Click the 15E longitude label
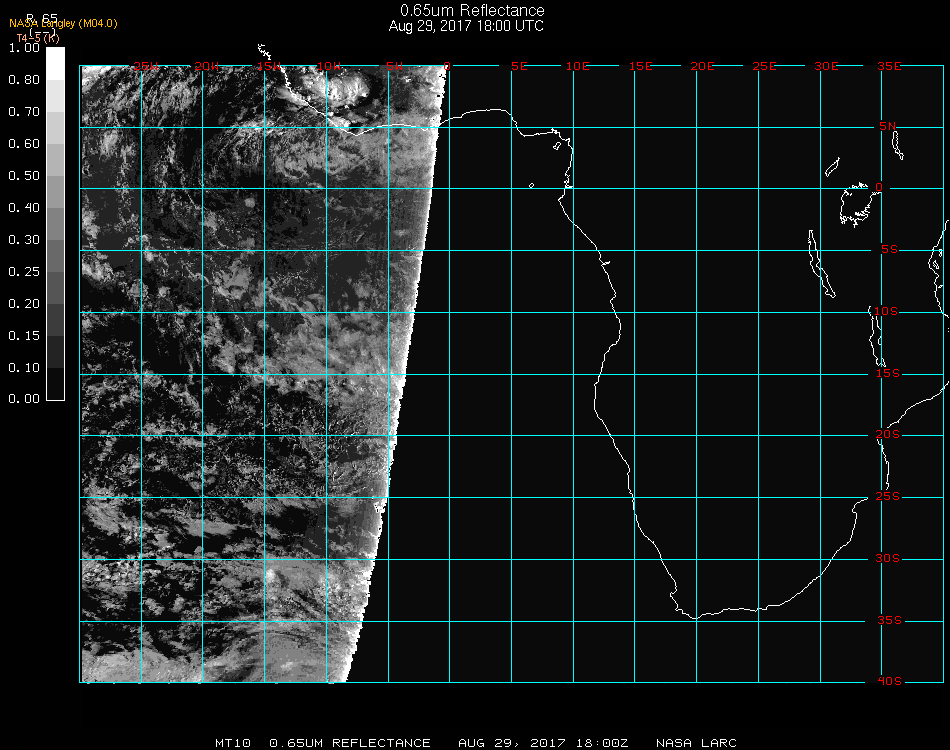Viewport: 950px width, 750px height. tap(640, 67)
